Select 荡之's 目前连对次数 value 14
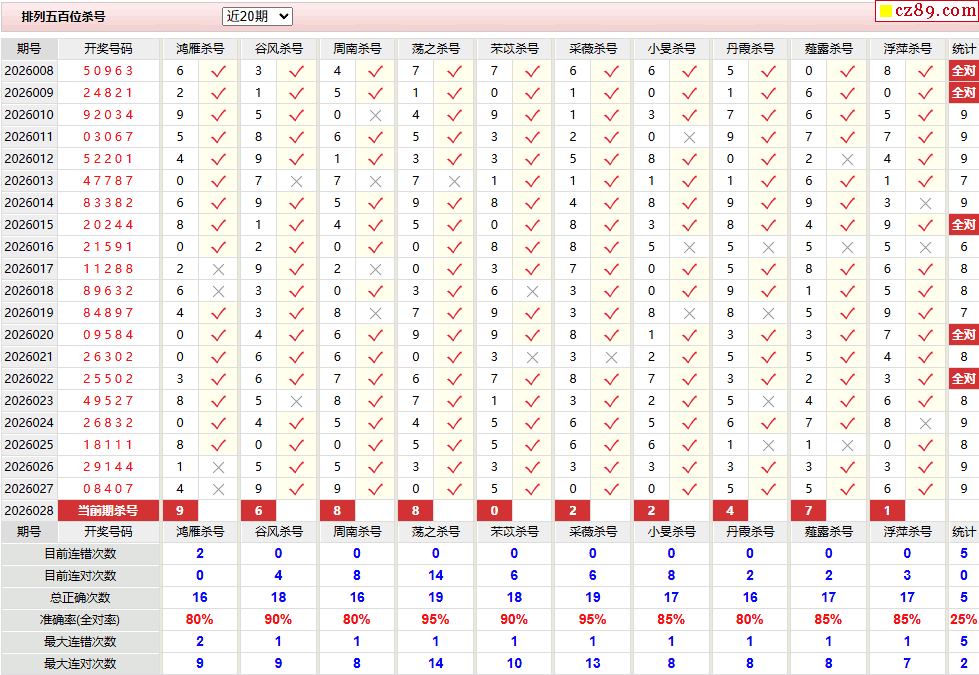This screenshot has height=675, width=979. [435, 576]
